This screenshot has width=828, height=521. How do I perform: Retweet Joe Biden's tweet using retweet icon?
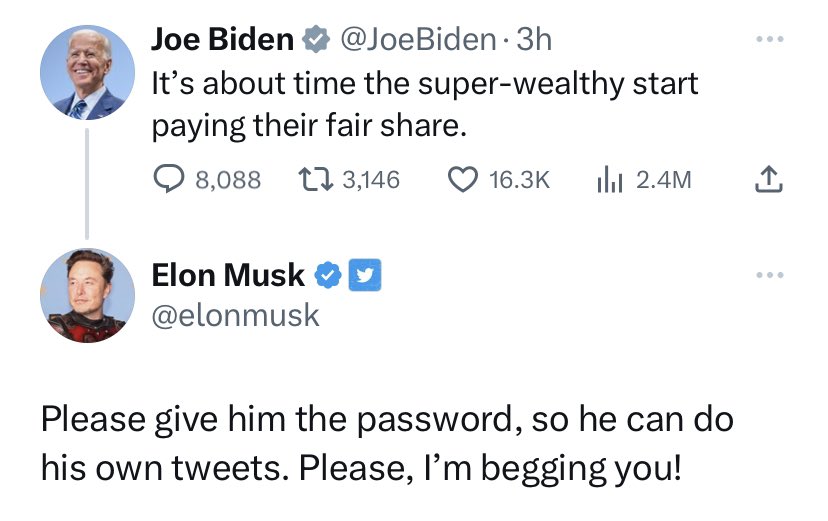point(318,180)
